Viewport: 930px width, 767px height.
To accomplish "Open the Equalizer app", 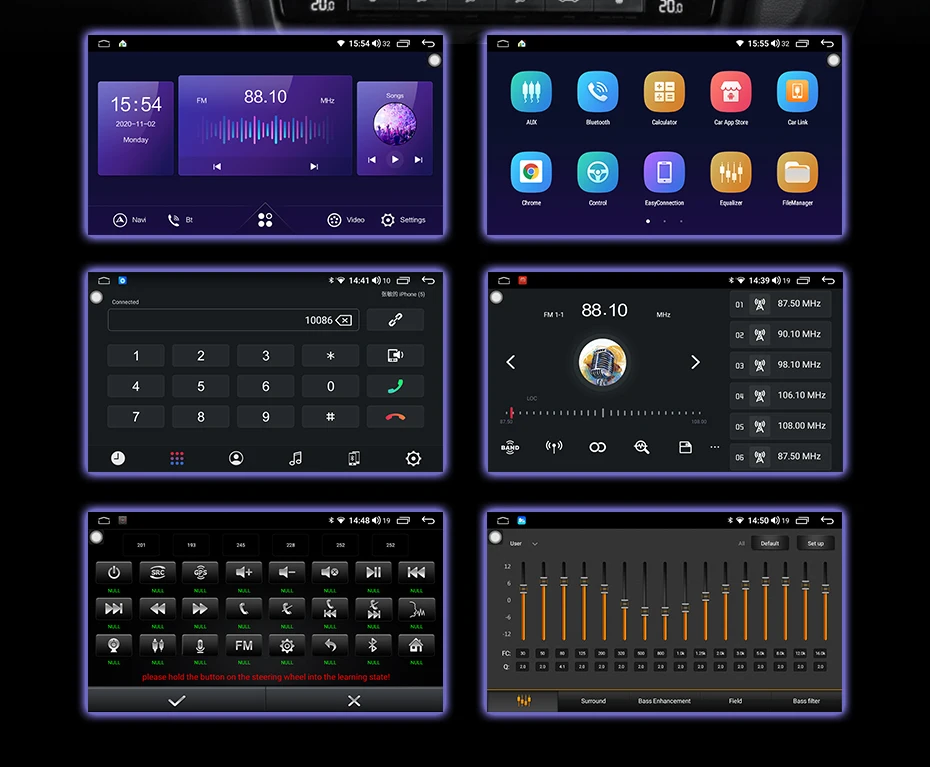I will 731,173.
